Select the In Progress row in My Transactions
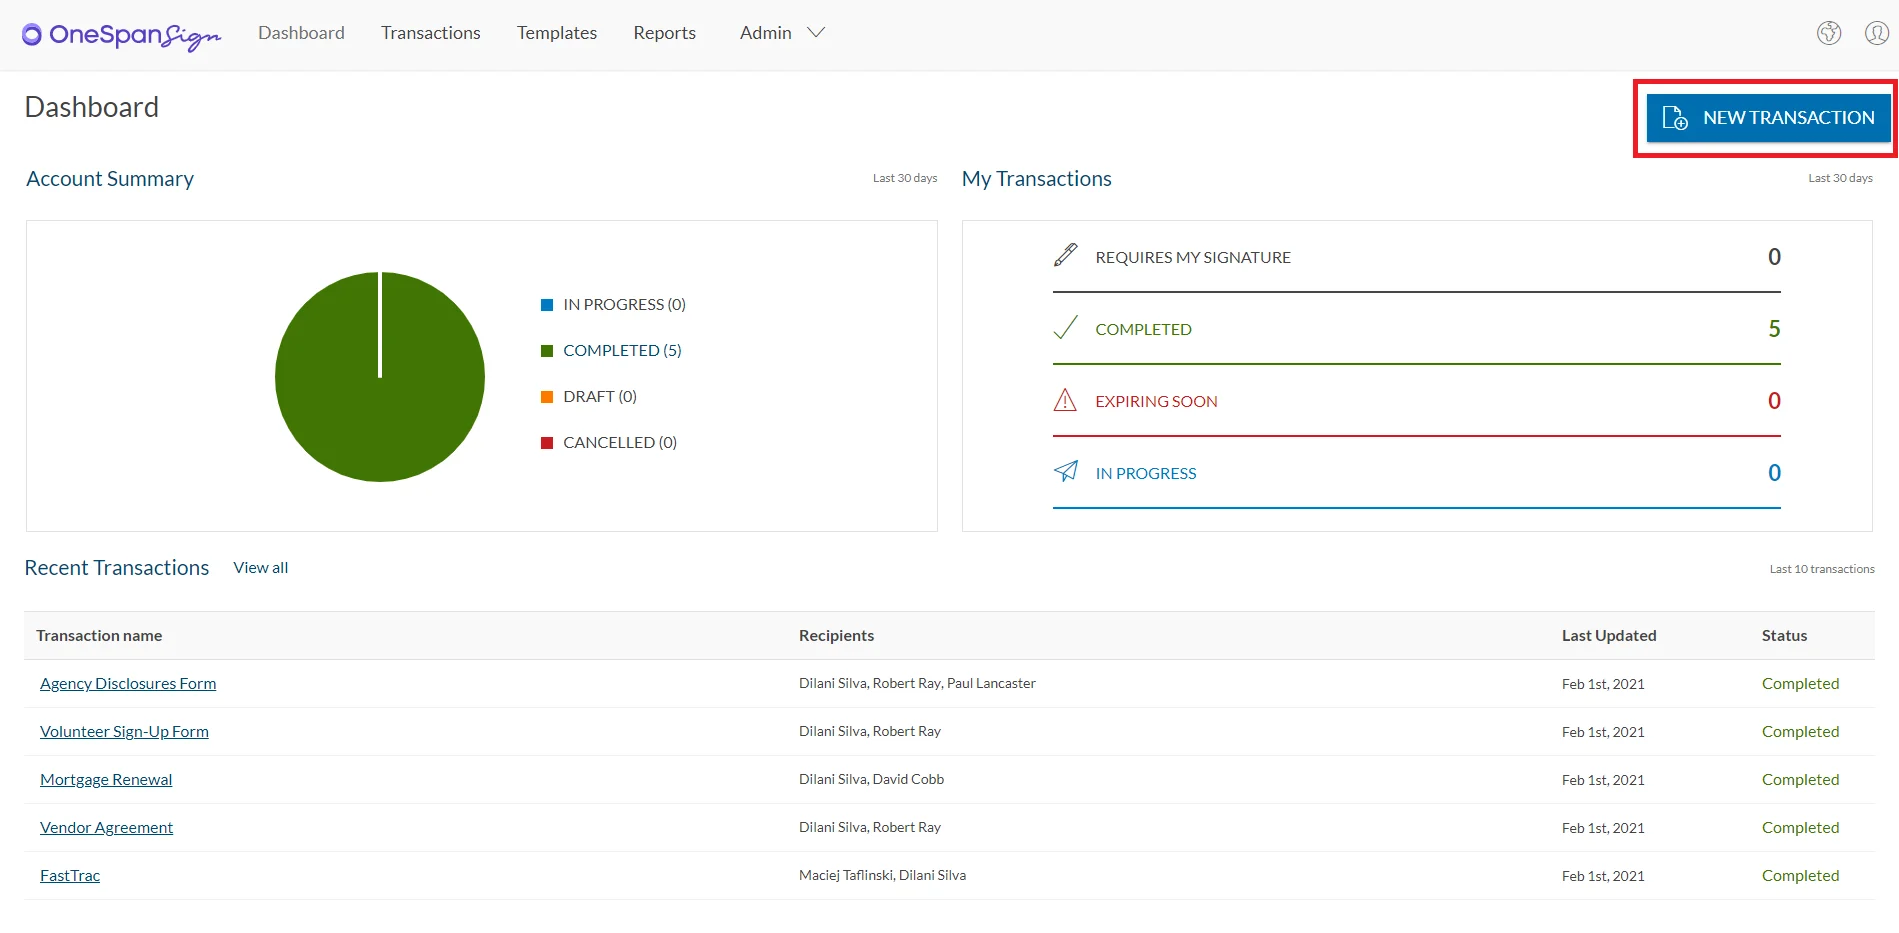The width and height of the screenshot is (1899, 933). tap(1417, 473)
